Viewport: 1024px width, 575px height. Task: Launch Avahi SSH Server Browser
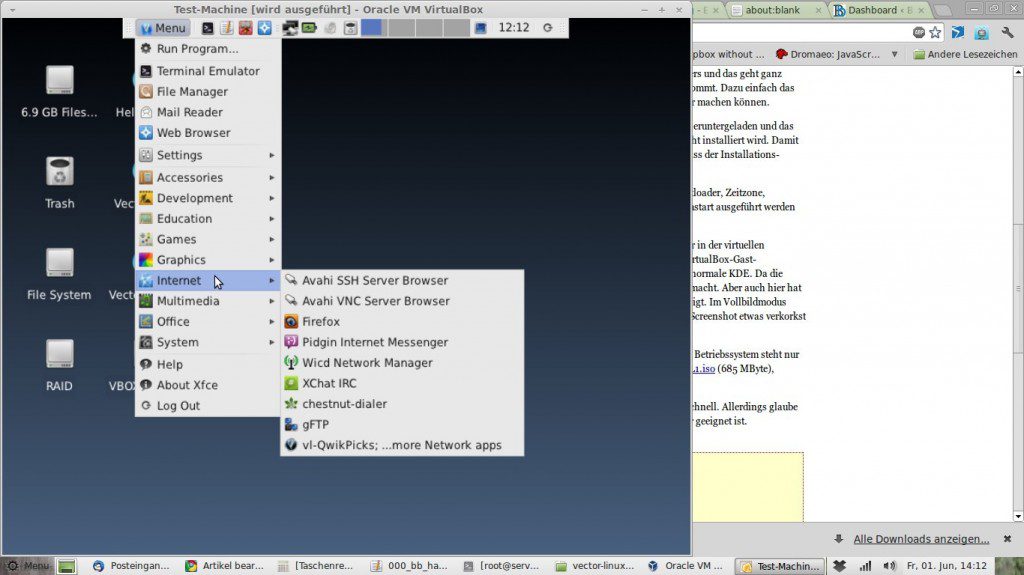(402, 280)
